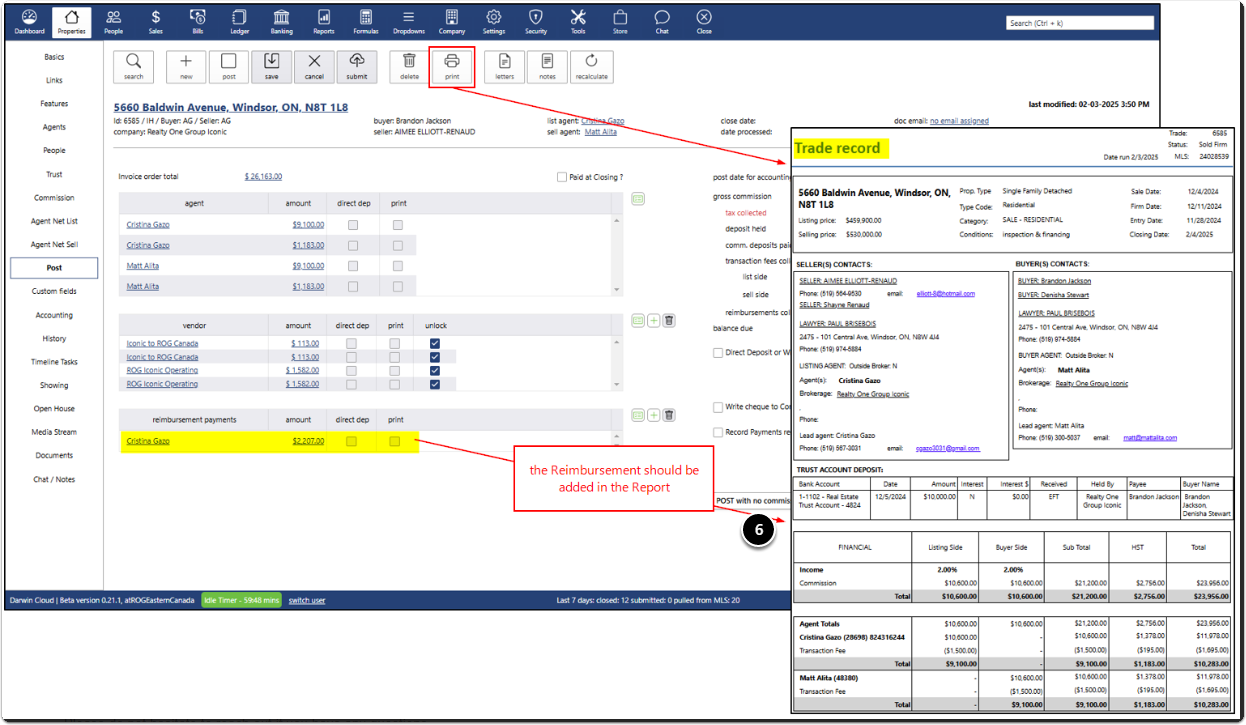Check direct dep for Cristina Gazo $9,100.00
This screenshot has height=725, width=1246.
[x=353, y=225]
